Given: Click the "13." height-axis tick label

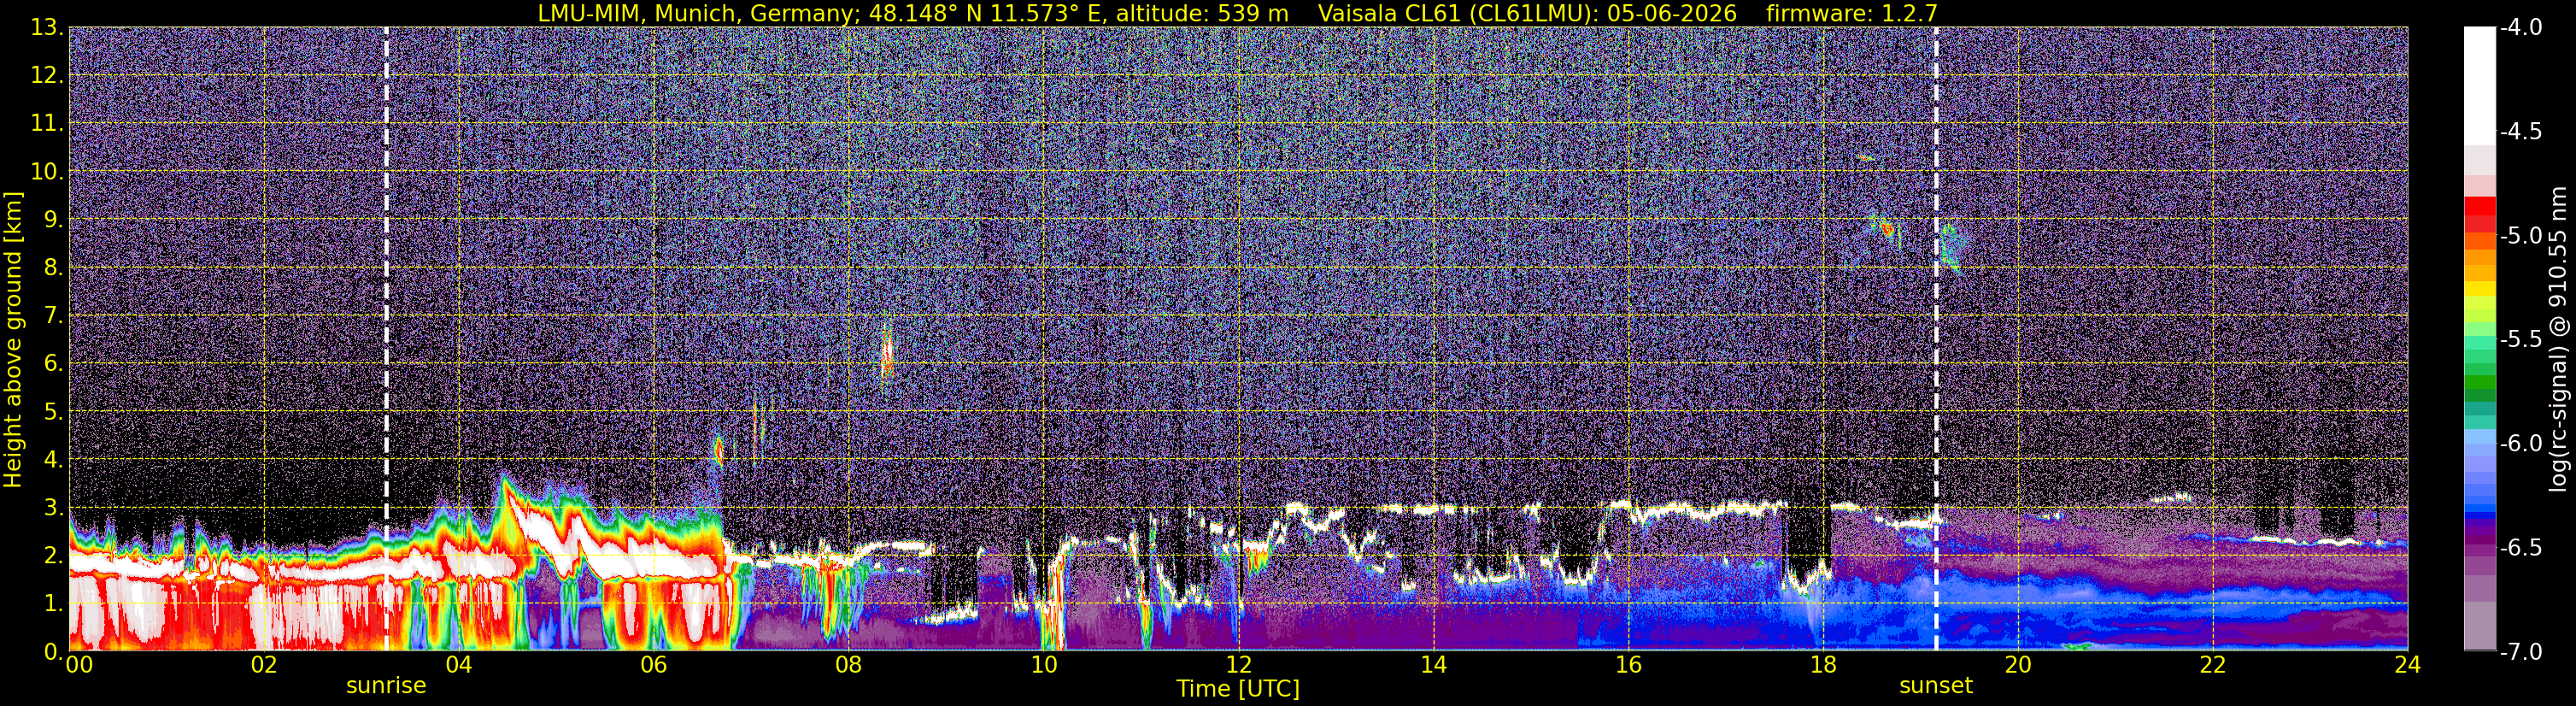Looking at the screenshot, I should (46, 28).
